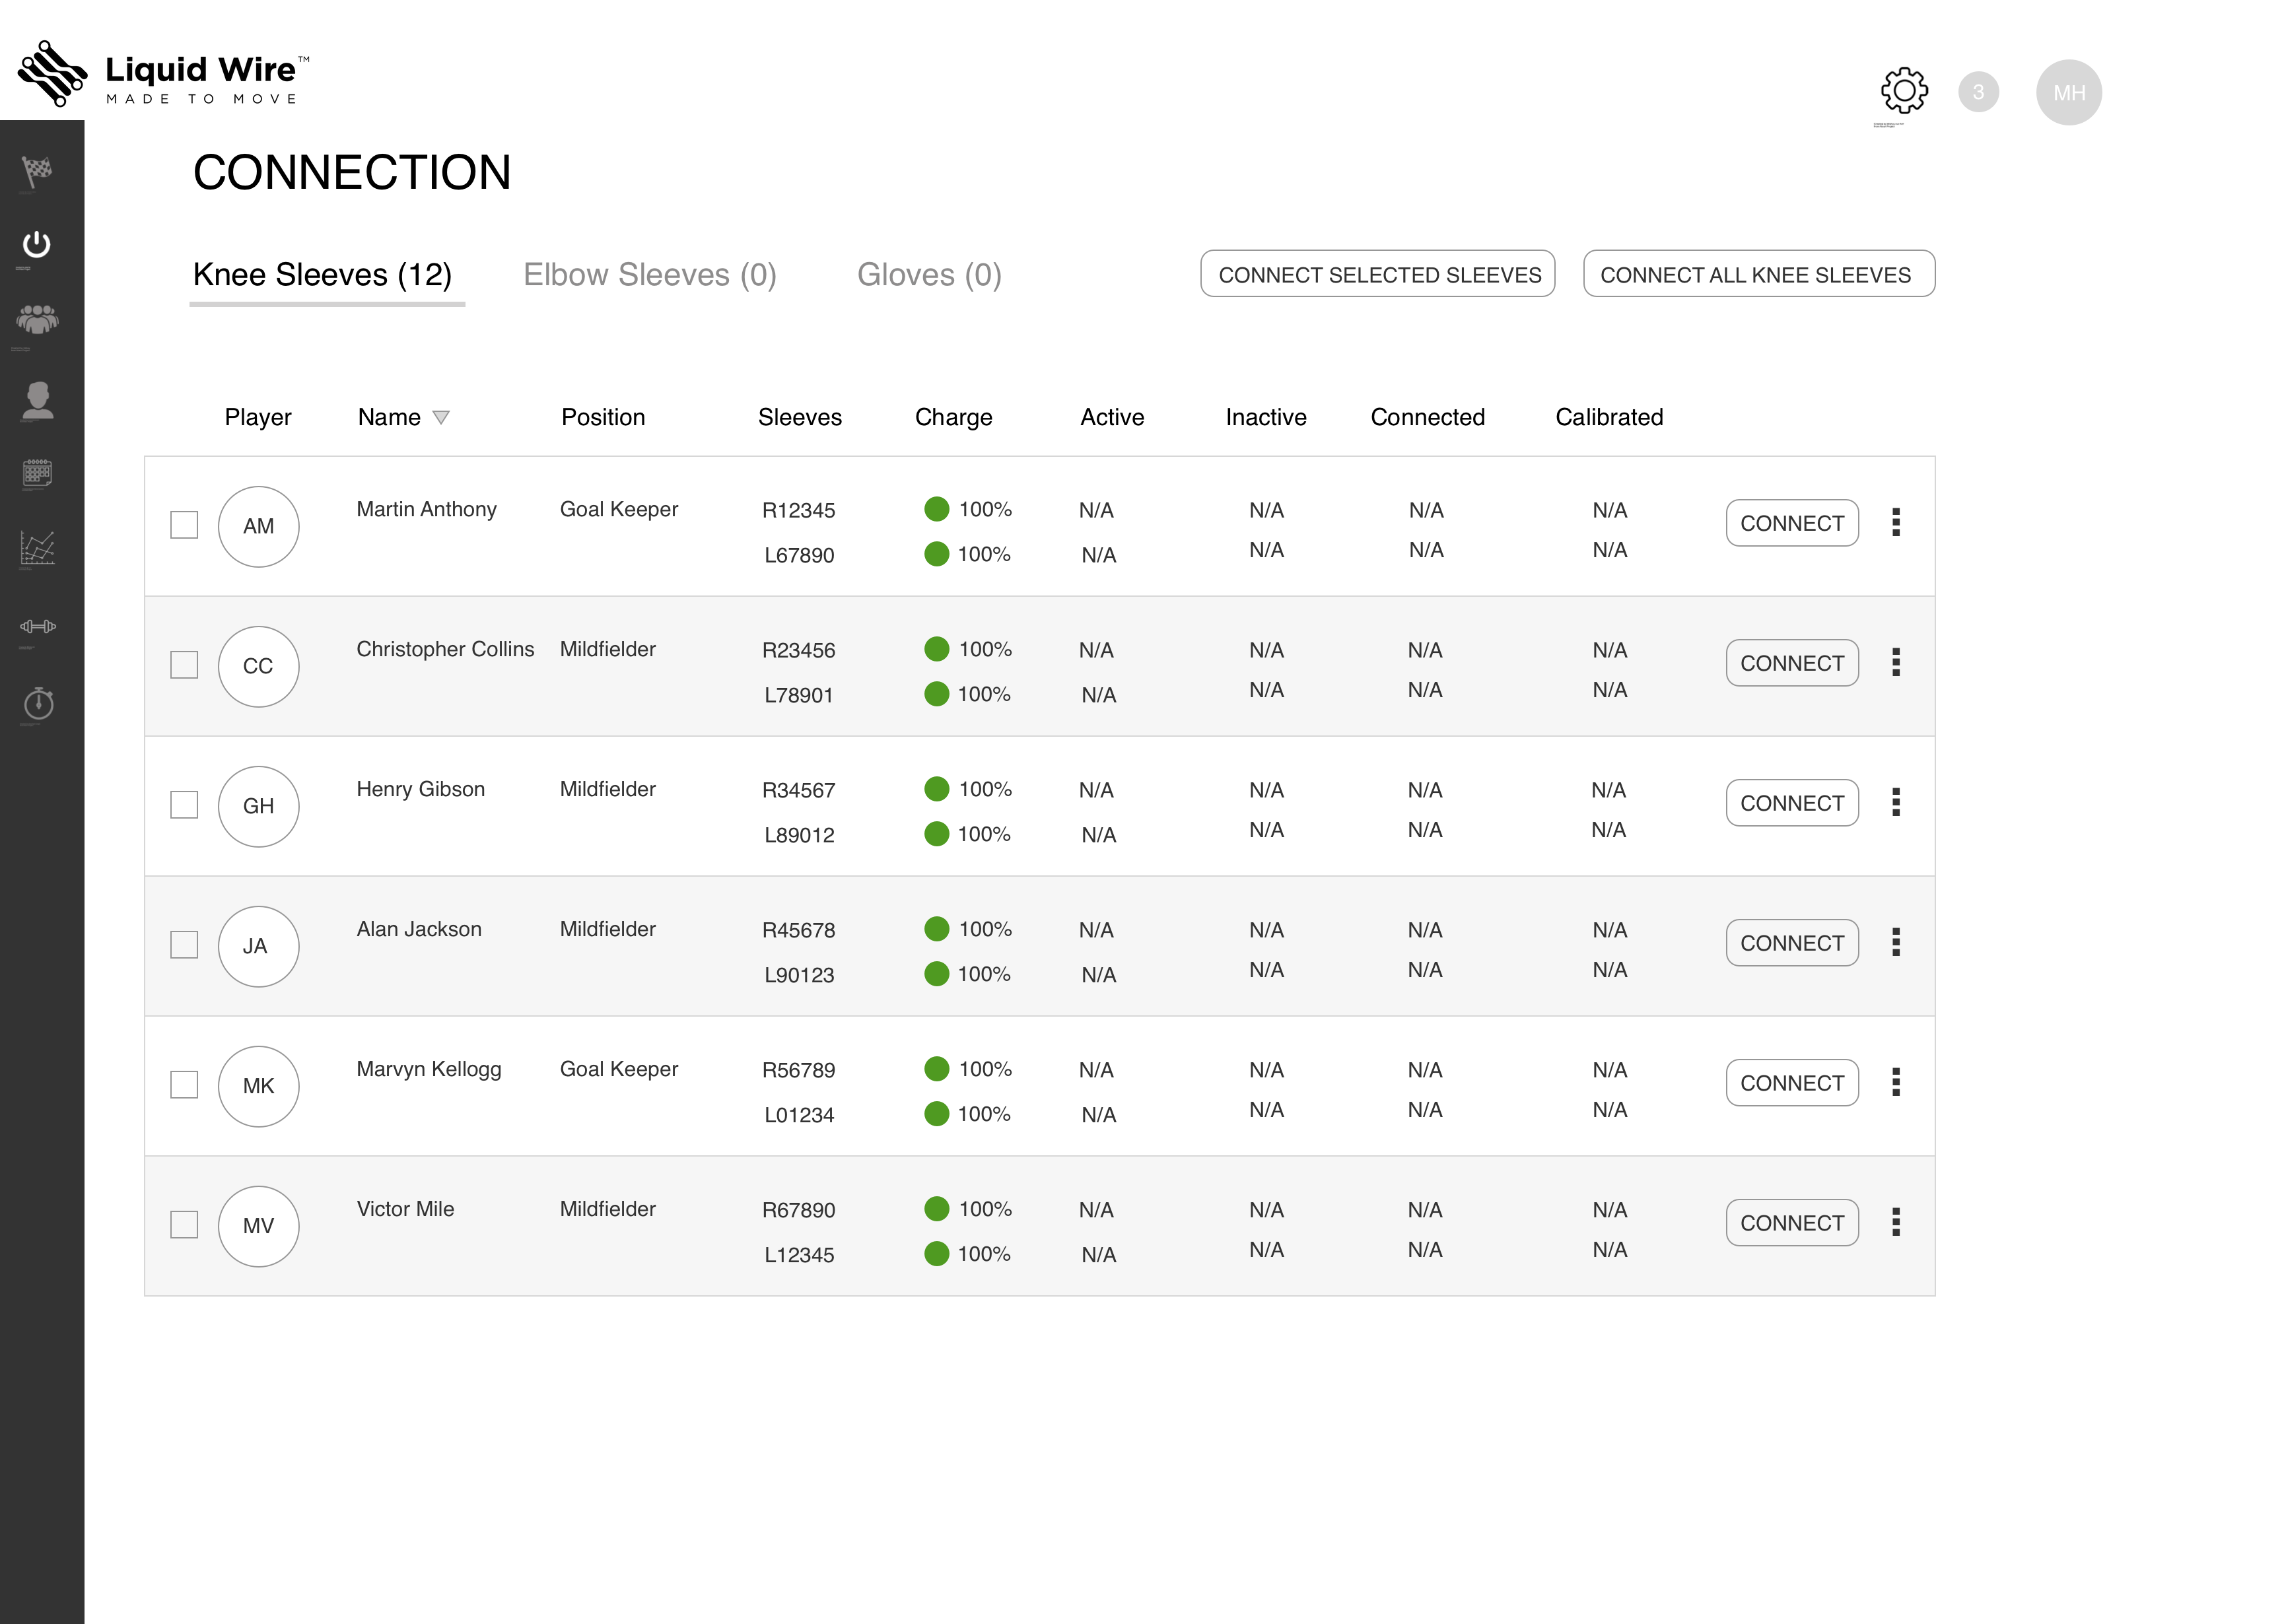Click the green charge indicator for R12345
Image resolution: width=2282 pixels, height=1624 pixels.
936,509
